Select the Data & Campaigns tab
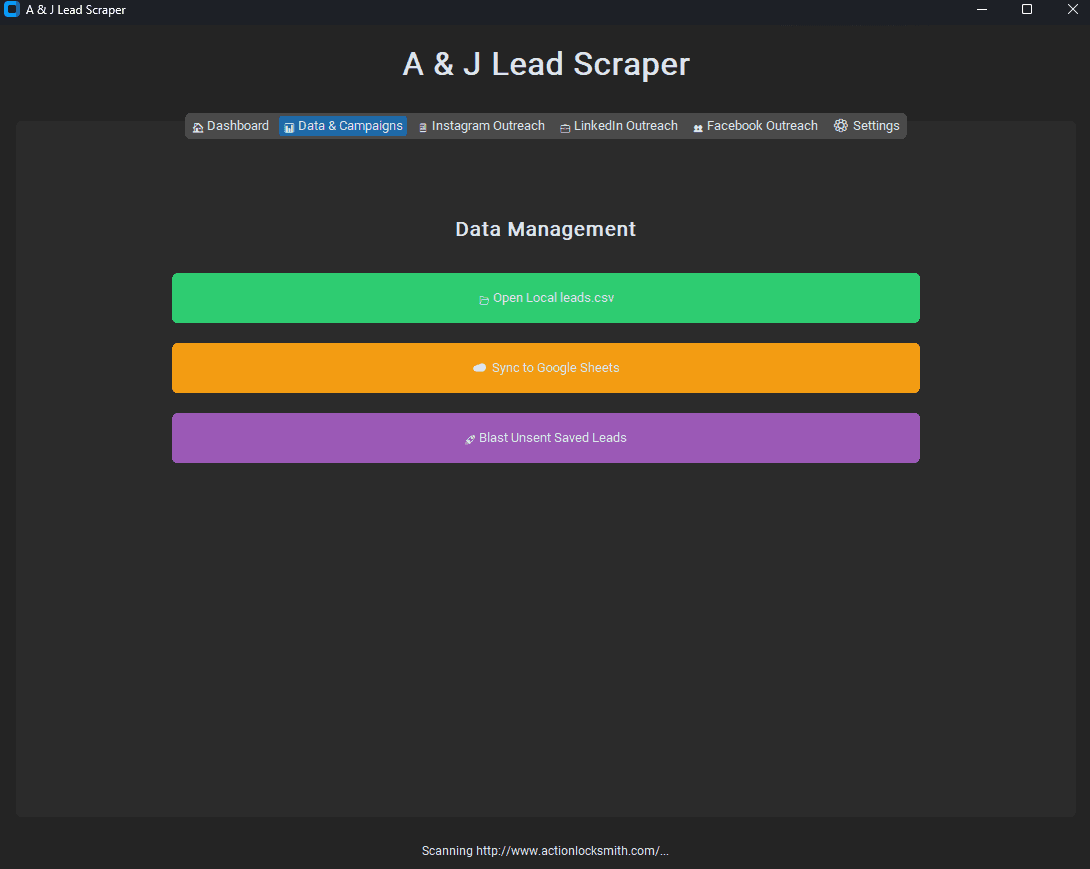 click(343, 126)
